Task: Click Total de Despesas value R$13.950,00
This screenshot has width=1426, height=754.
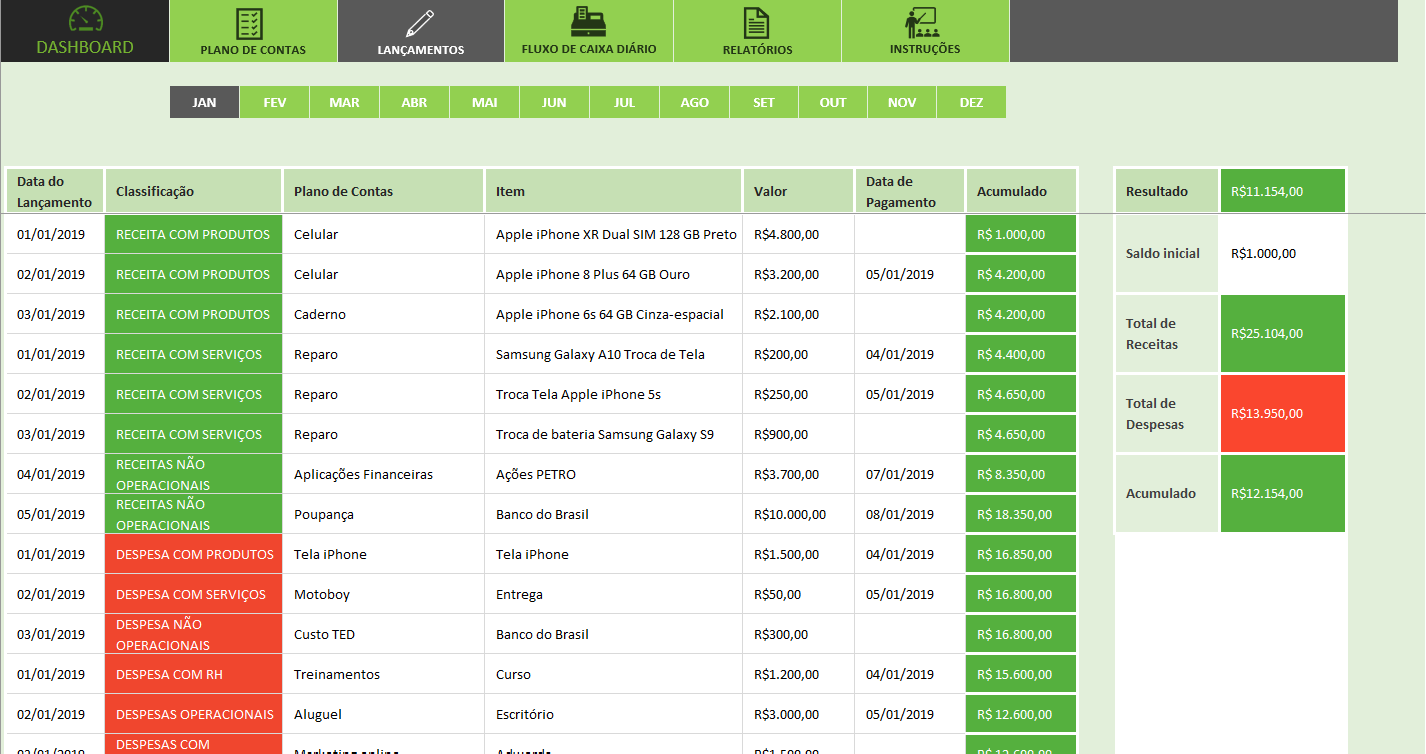Action: pyautogui.click(x=1283, y=413)
